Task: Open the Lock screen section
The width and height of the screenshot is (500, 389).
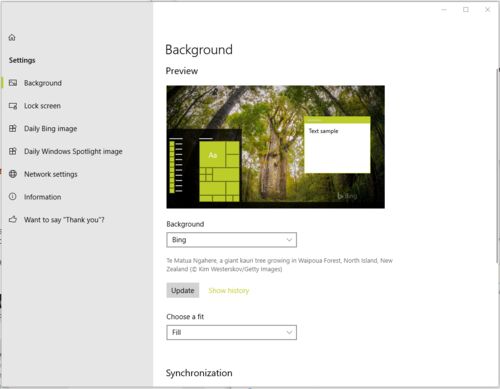Action: 42,106
